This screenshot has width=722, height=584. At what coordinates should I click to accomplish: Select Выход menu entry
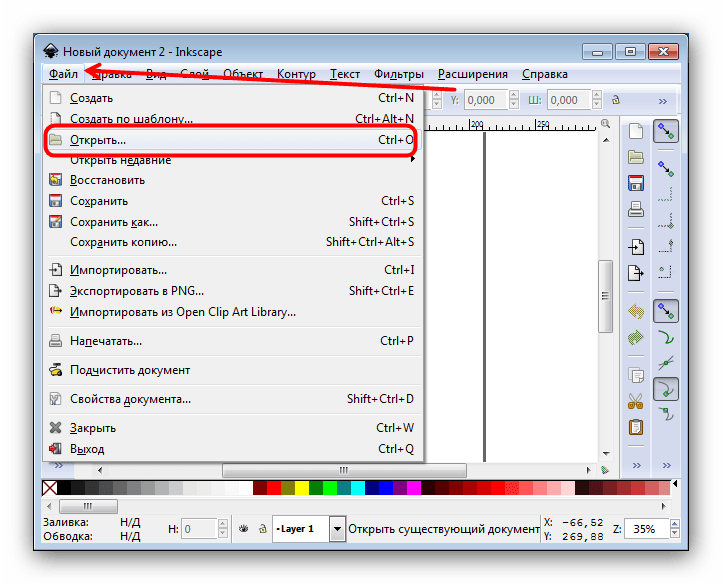point(232,449)
